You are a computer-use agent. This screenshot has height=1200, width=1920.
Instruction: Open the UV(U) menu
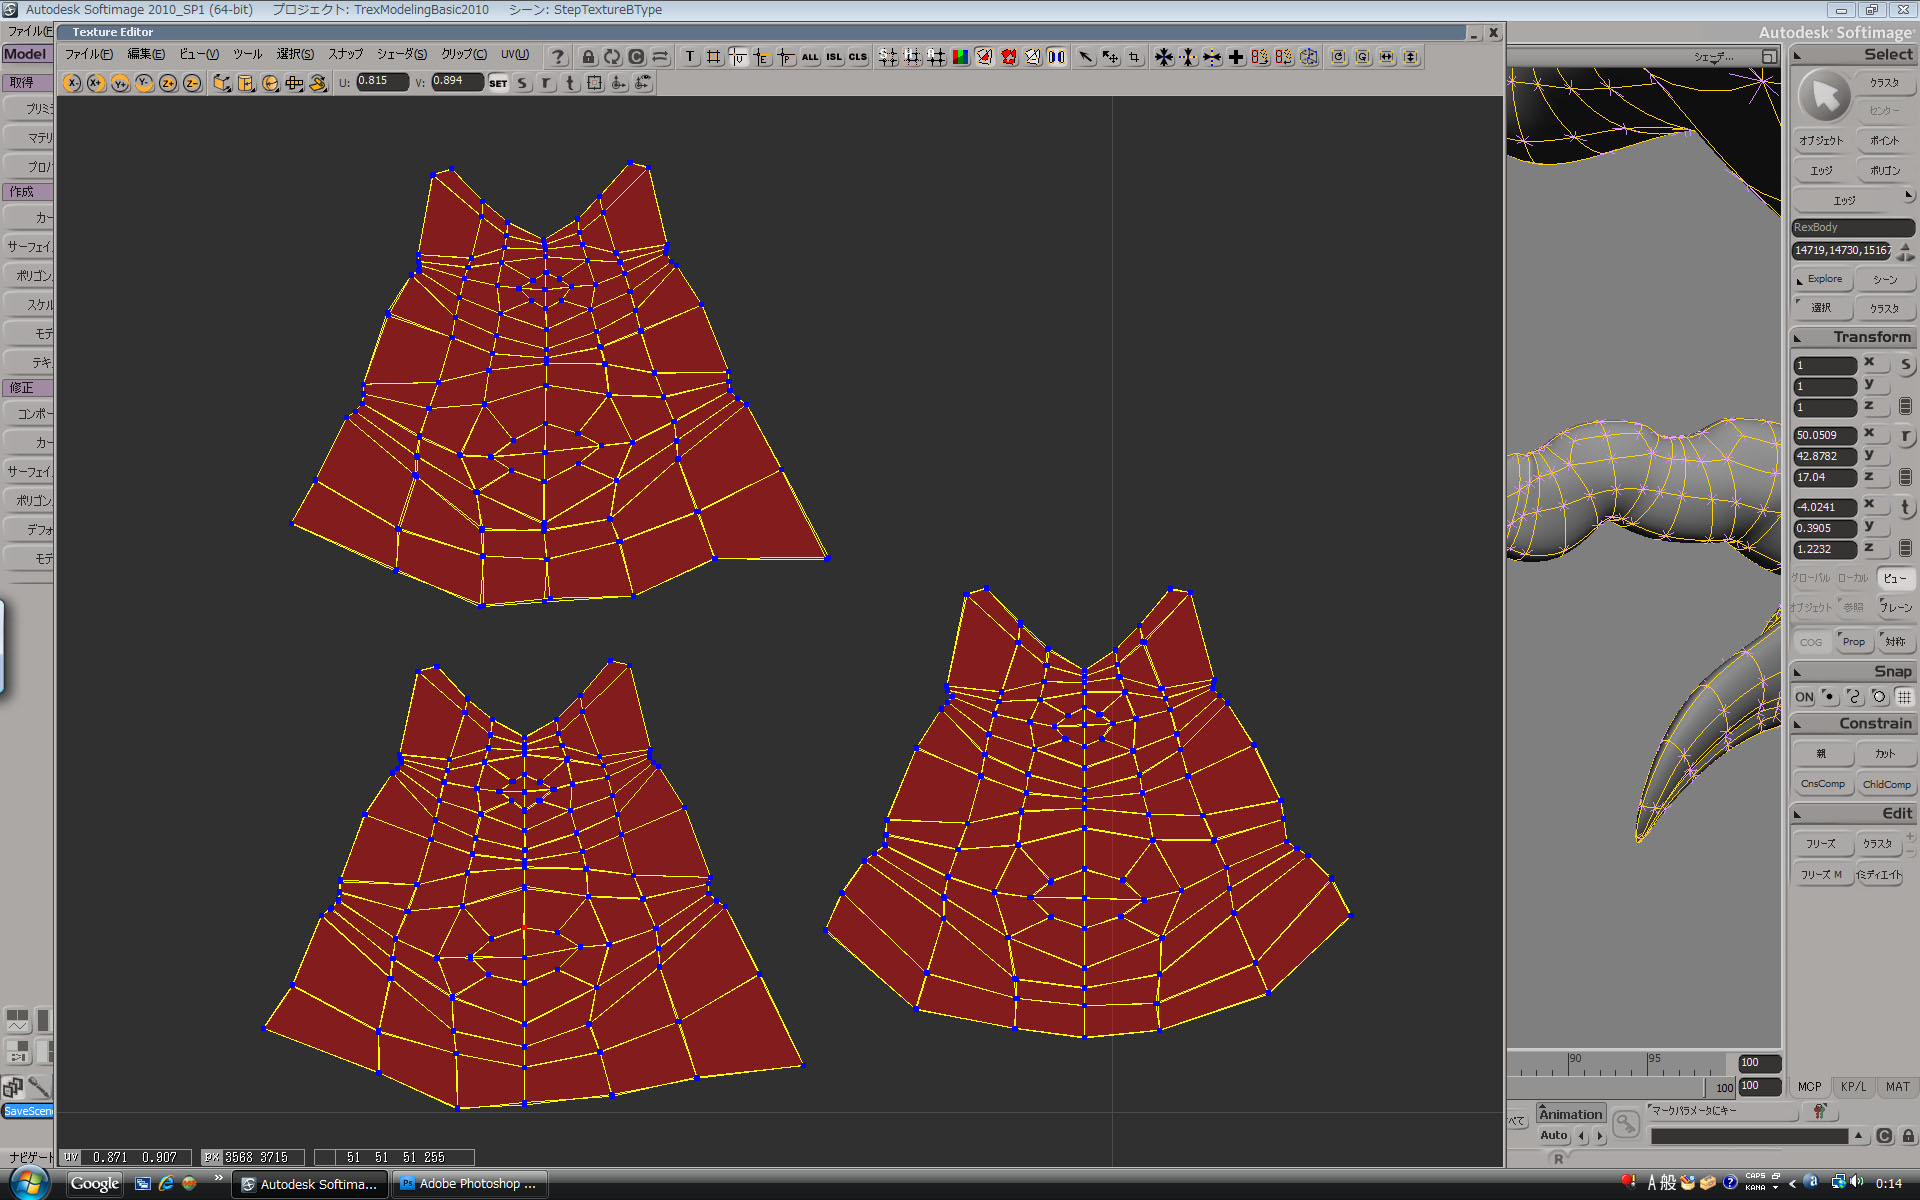513,55
